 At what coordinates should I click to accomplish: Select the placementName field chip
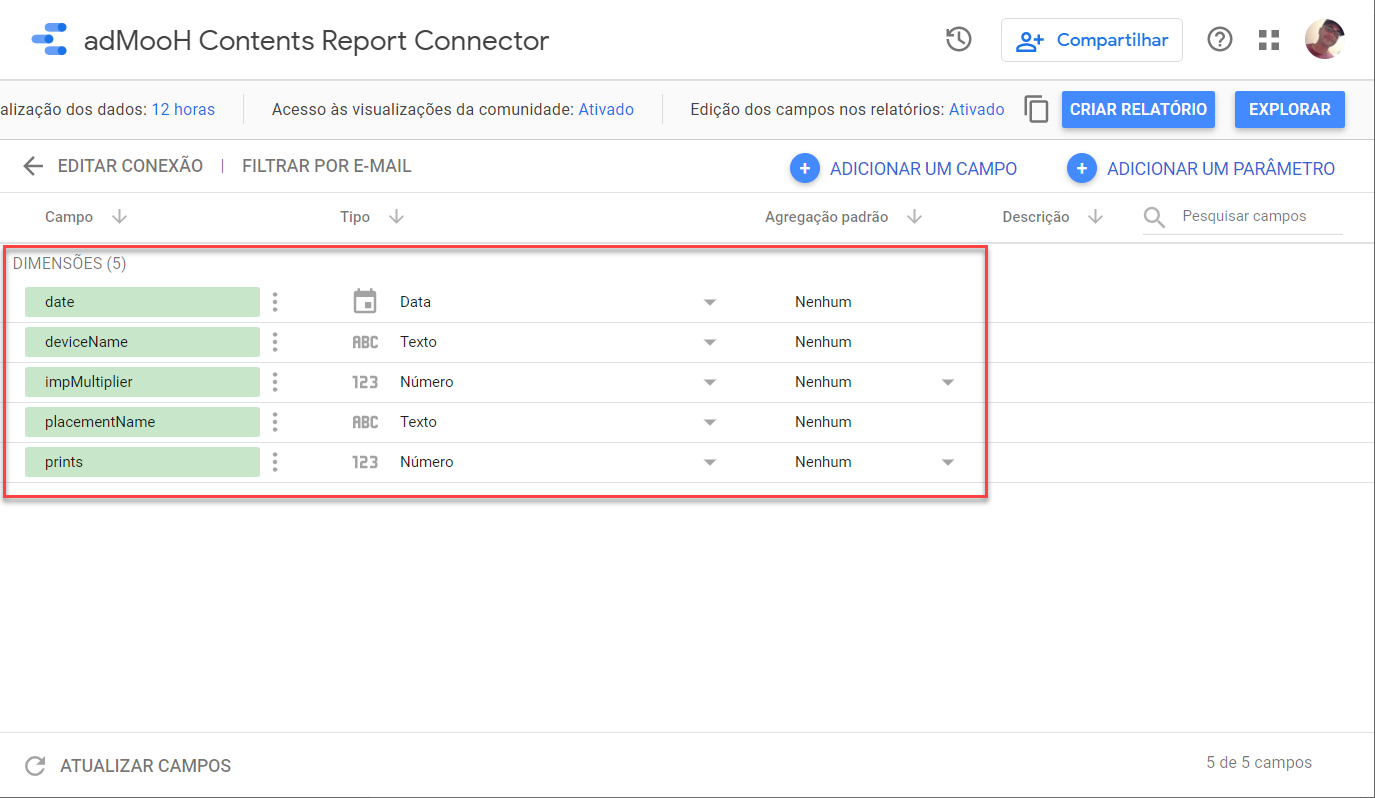[142, 422]
